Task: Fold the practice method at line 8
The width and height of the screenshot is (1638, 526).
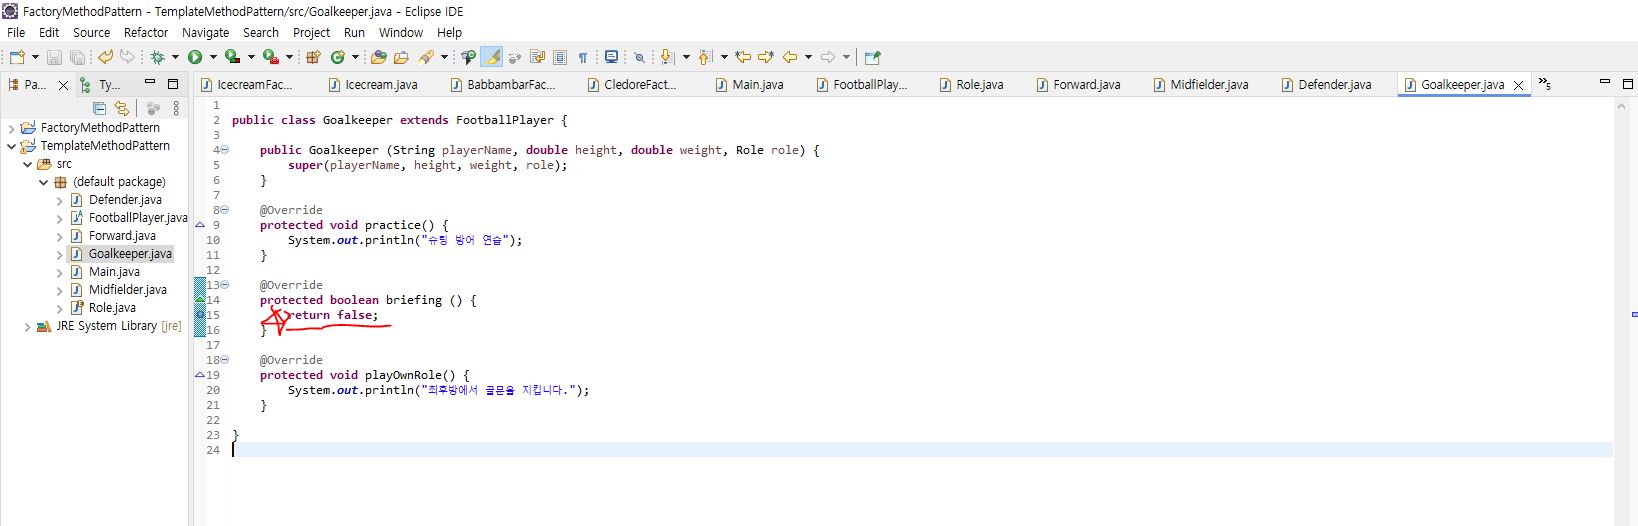Action: click(x=224, y=210)
